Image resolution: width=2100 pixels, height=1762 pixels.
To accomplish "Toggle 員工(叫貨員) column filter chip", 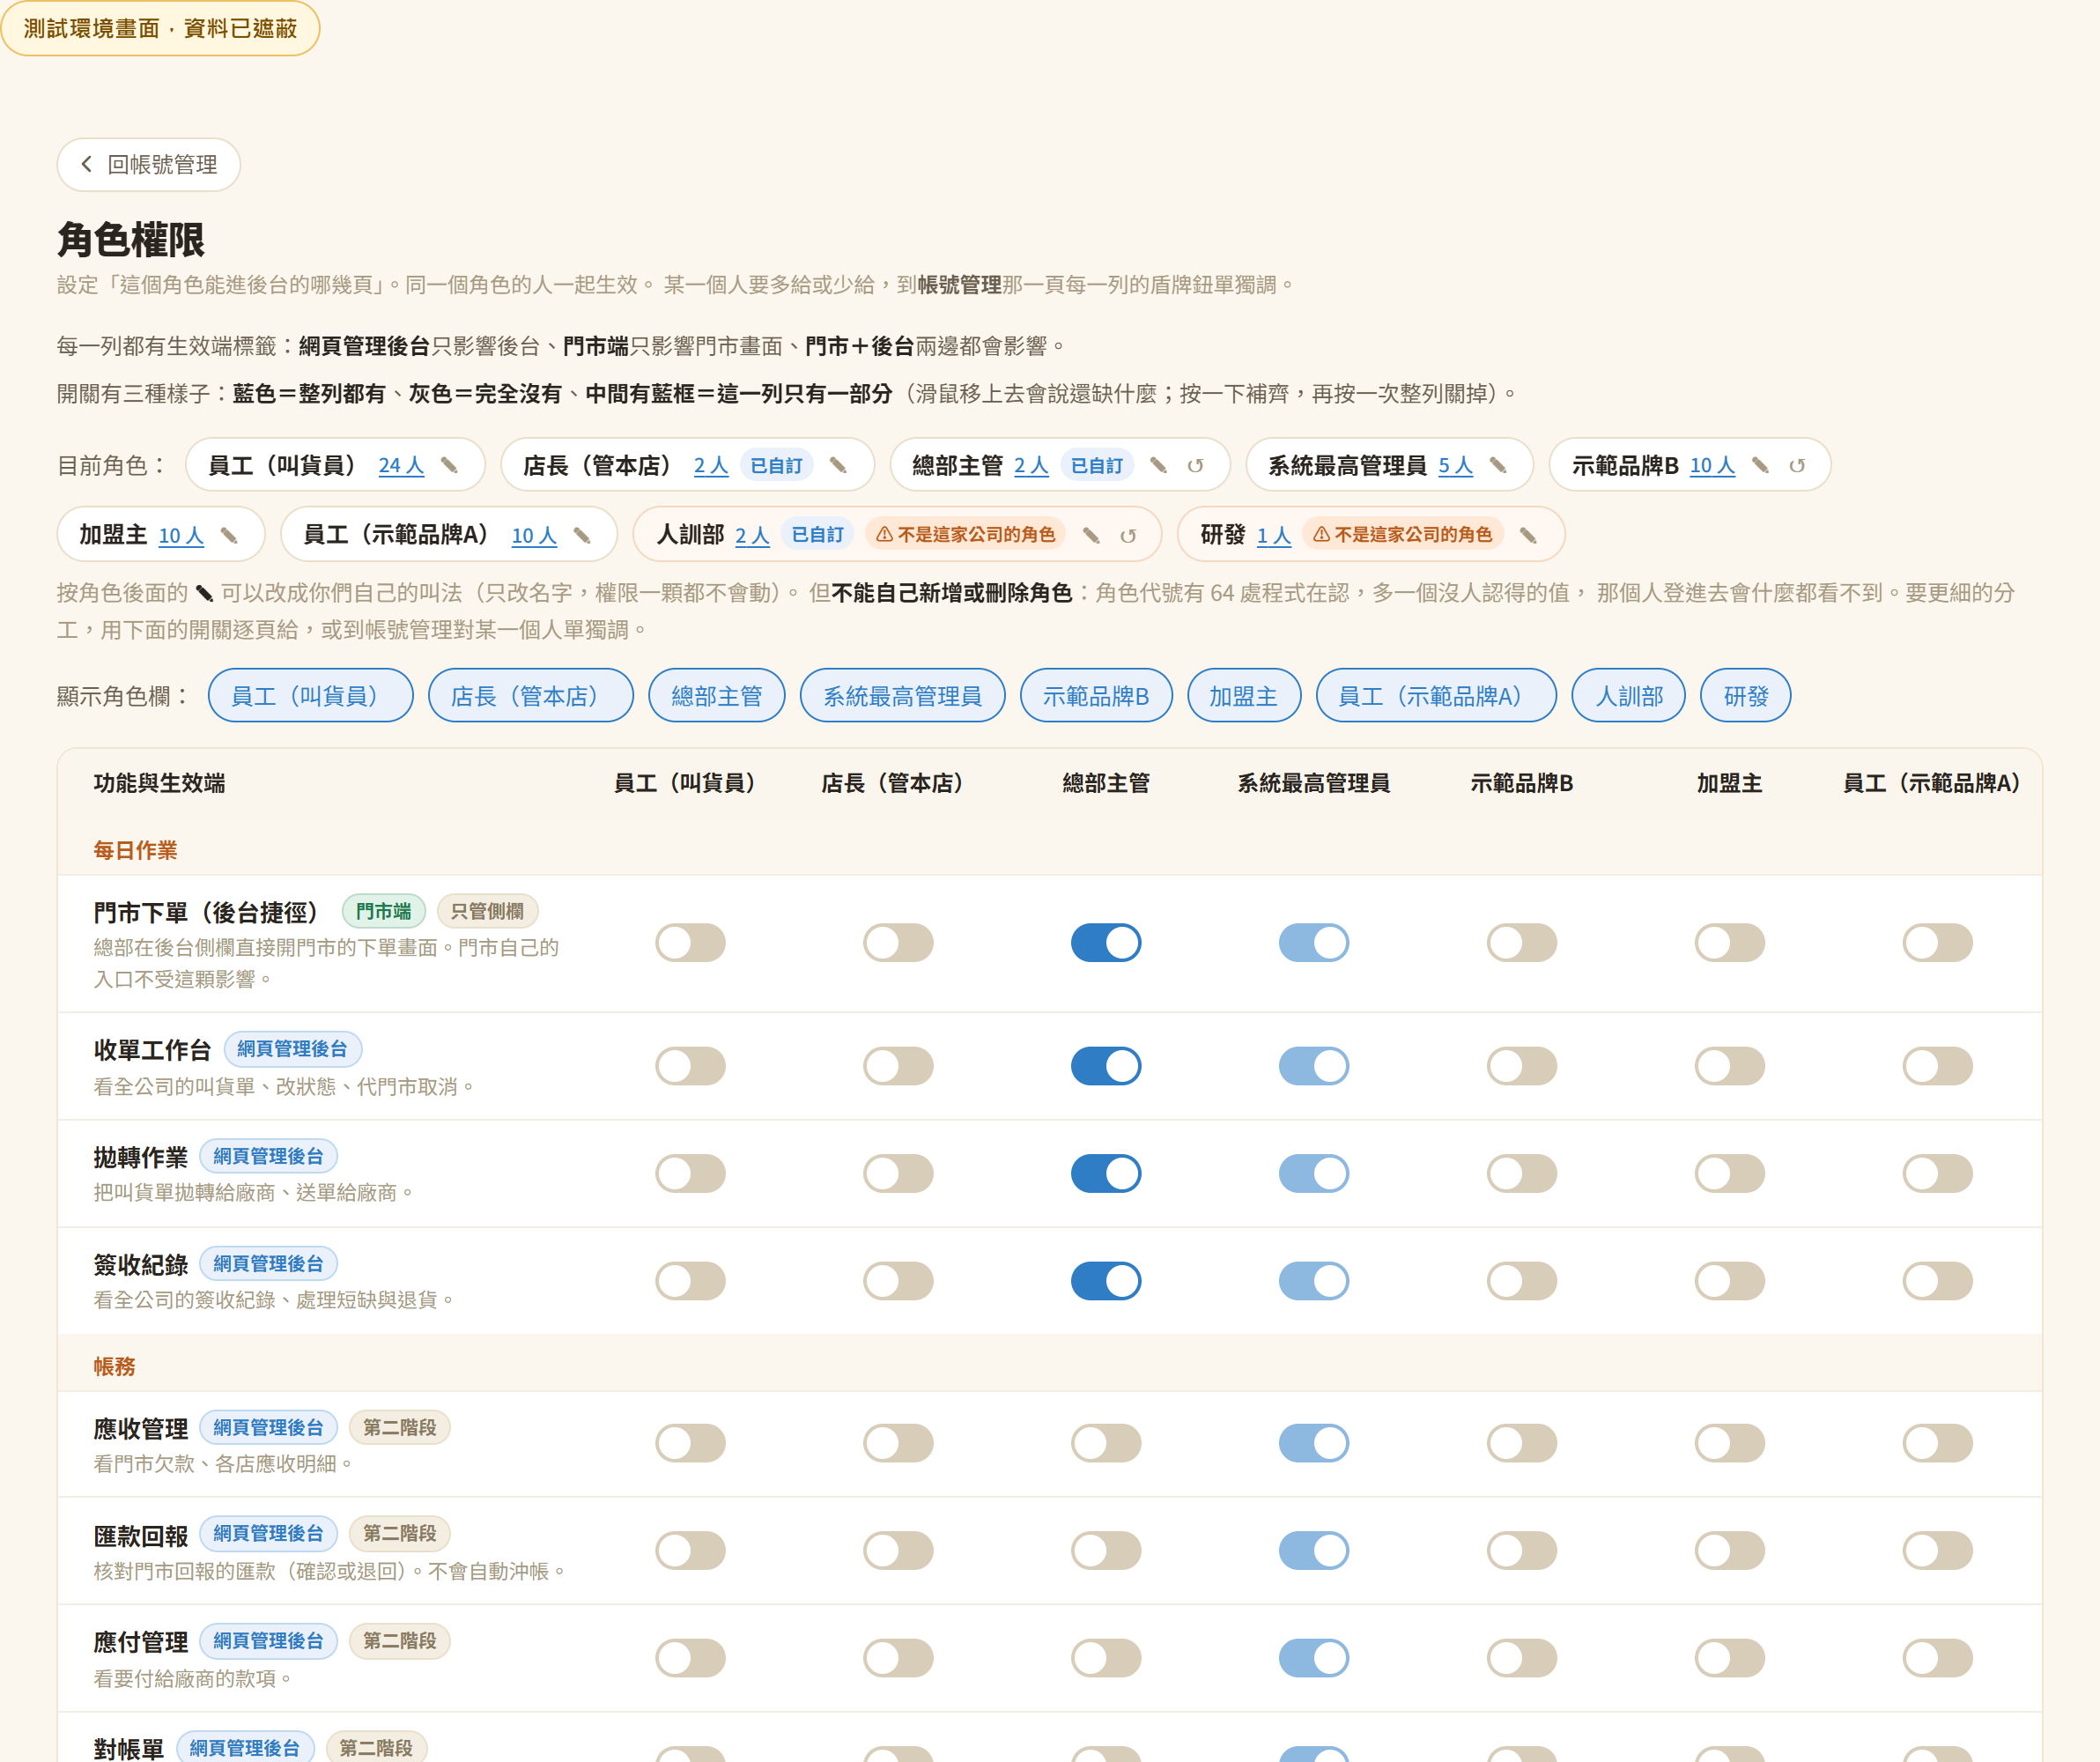I will tap(311, 695).
